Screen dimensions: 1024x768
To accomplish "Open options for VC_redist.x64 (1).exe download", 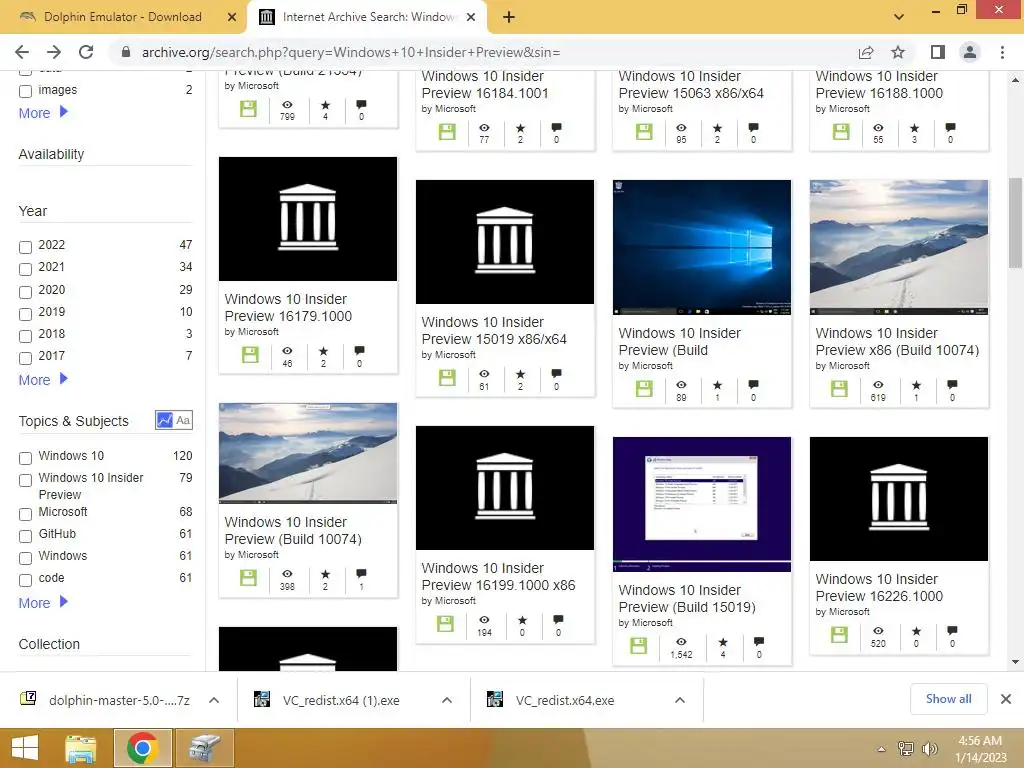I will 447,700.
